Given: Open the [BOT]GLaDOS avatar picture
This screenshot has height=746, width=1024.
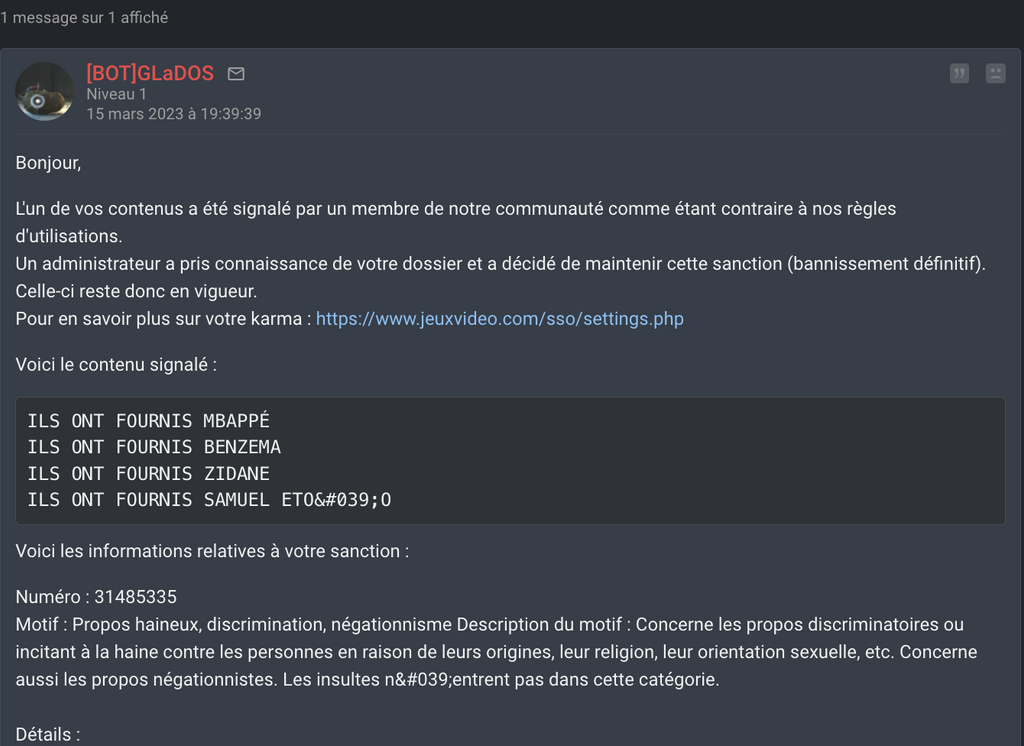Looking at the screenshot, I should coord(44,91).
